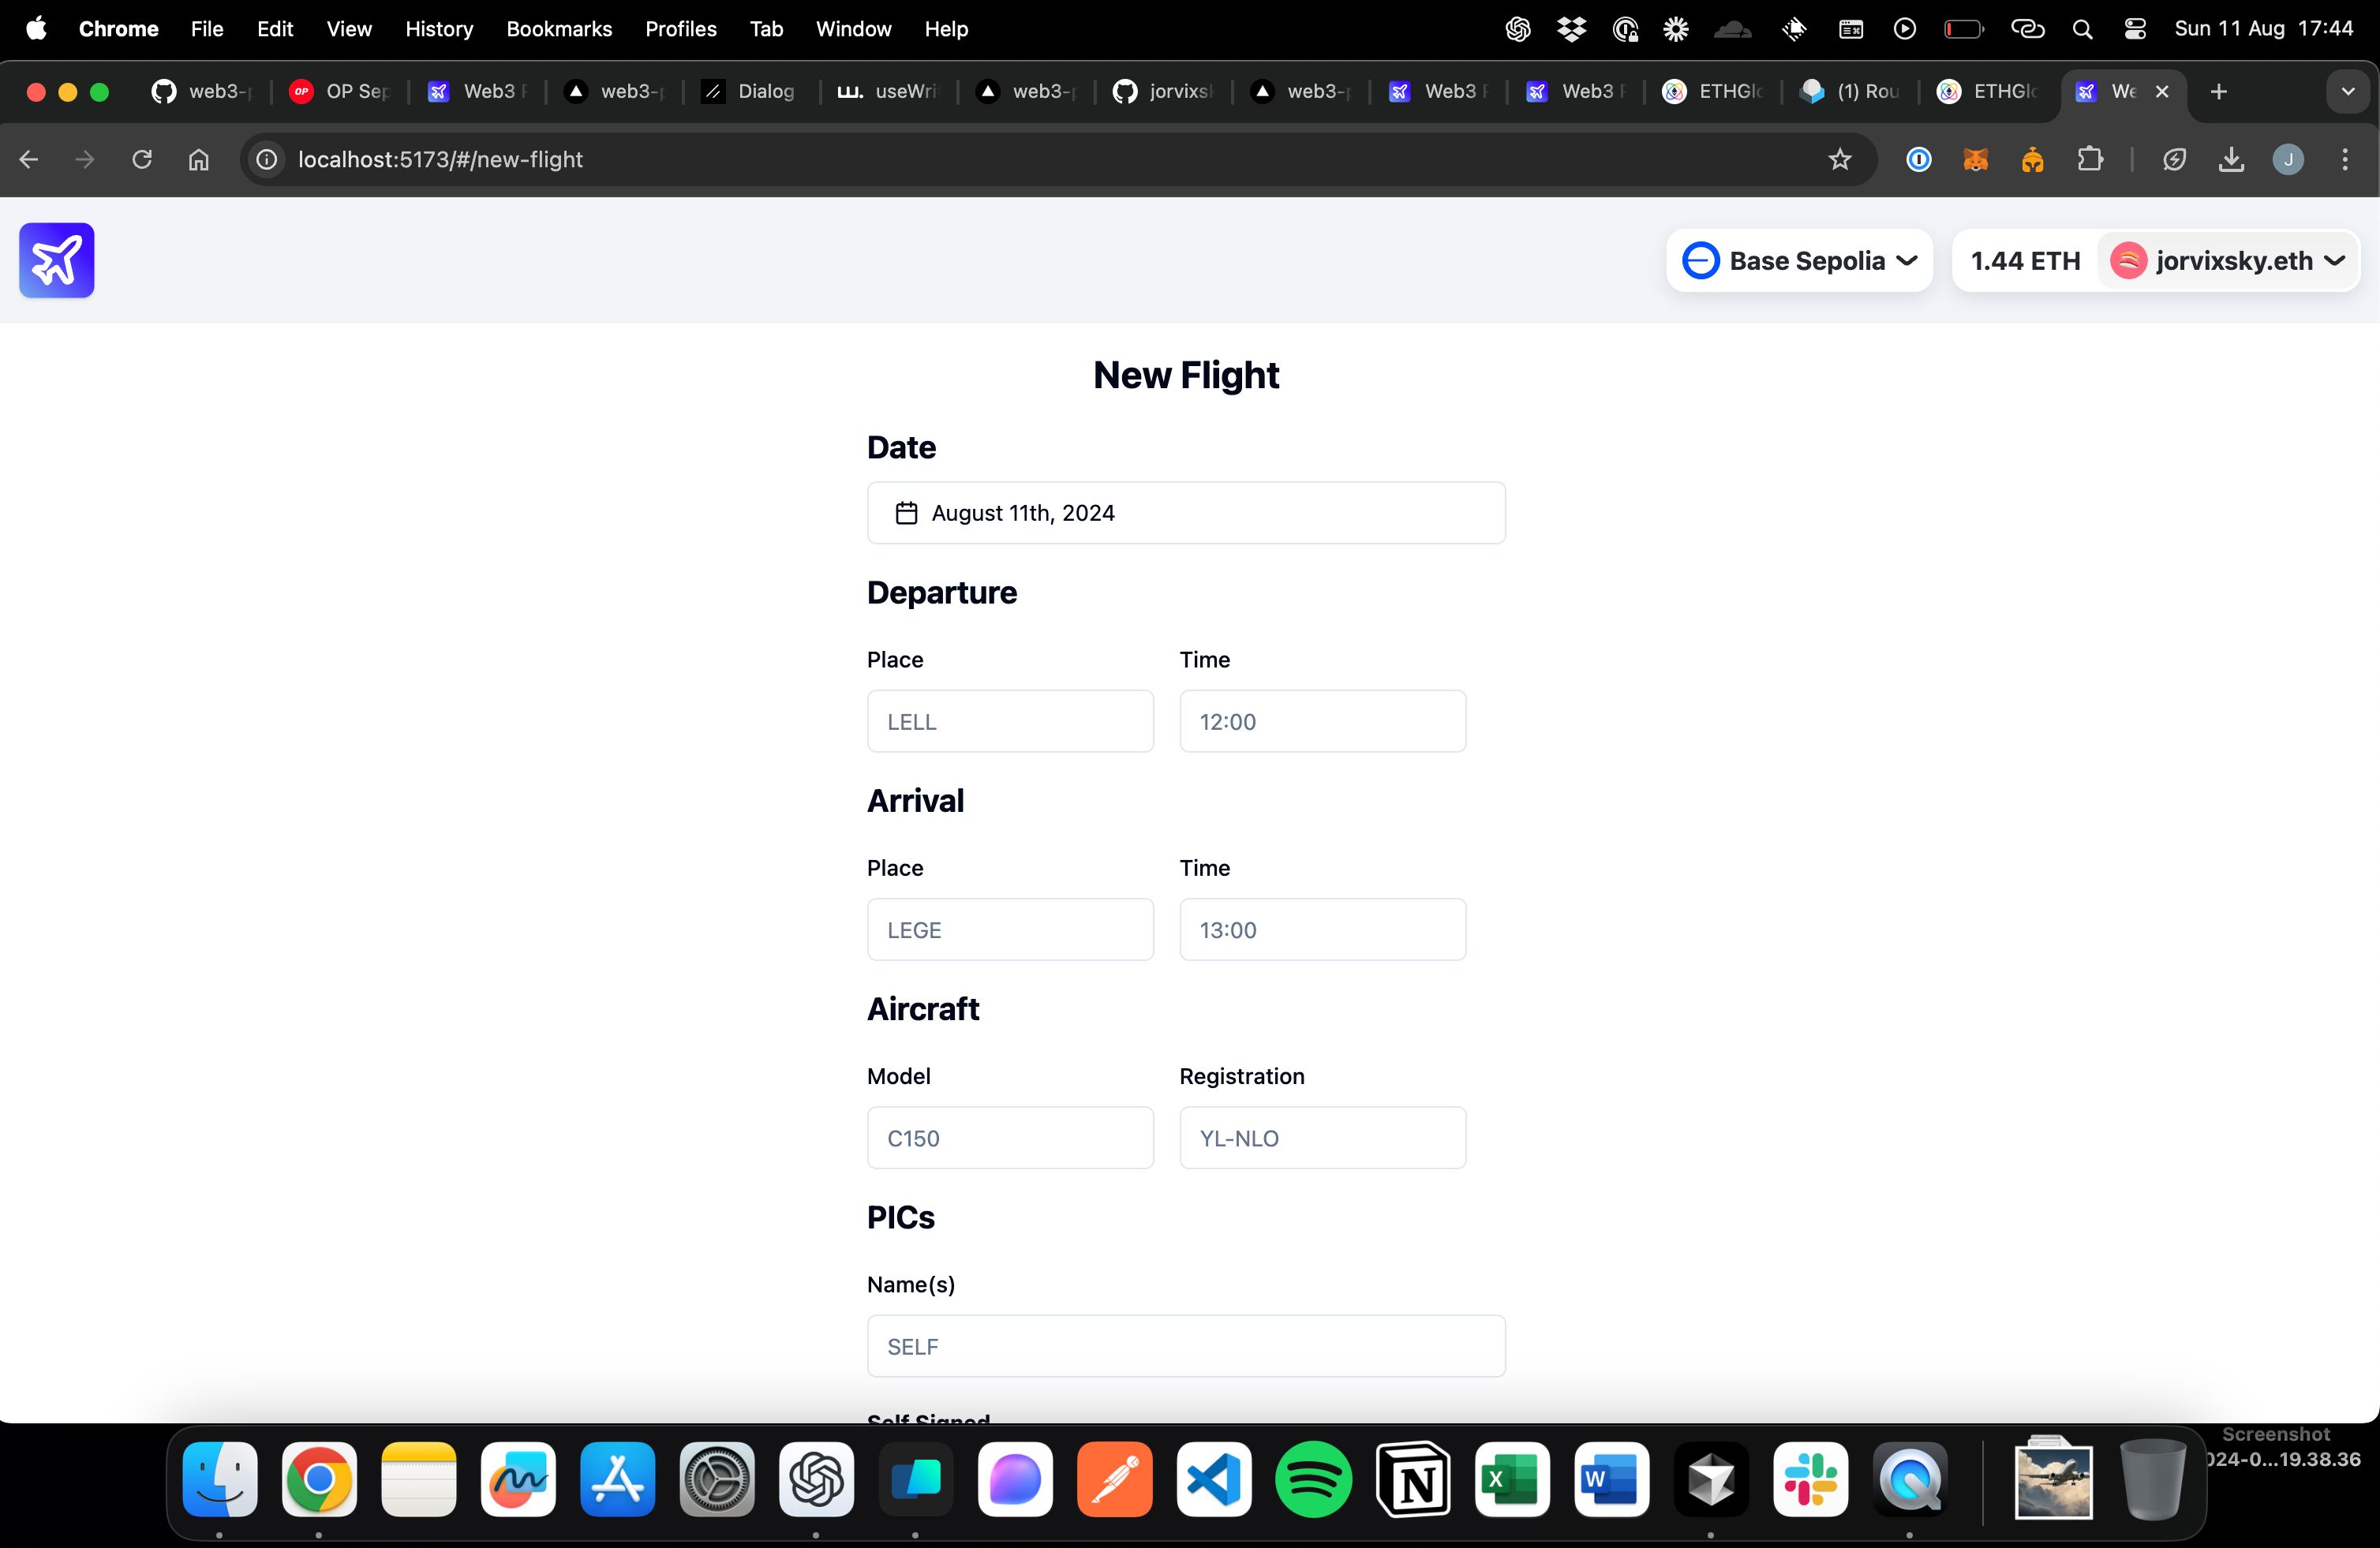Screen dimensions: 2380x1548
Task: Bookmark this page with the star icon
Action: point(1840,159)
